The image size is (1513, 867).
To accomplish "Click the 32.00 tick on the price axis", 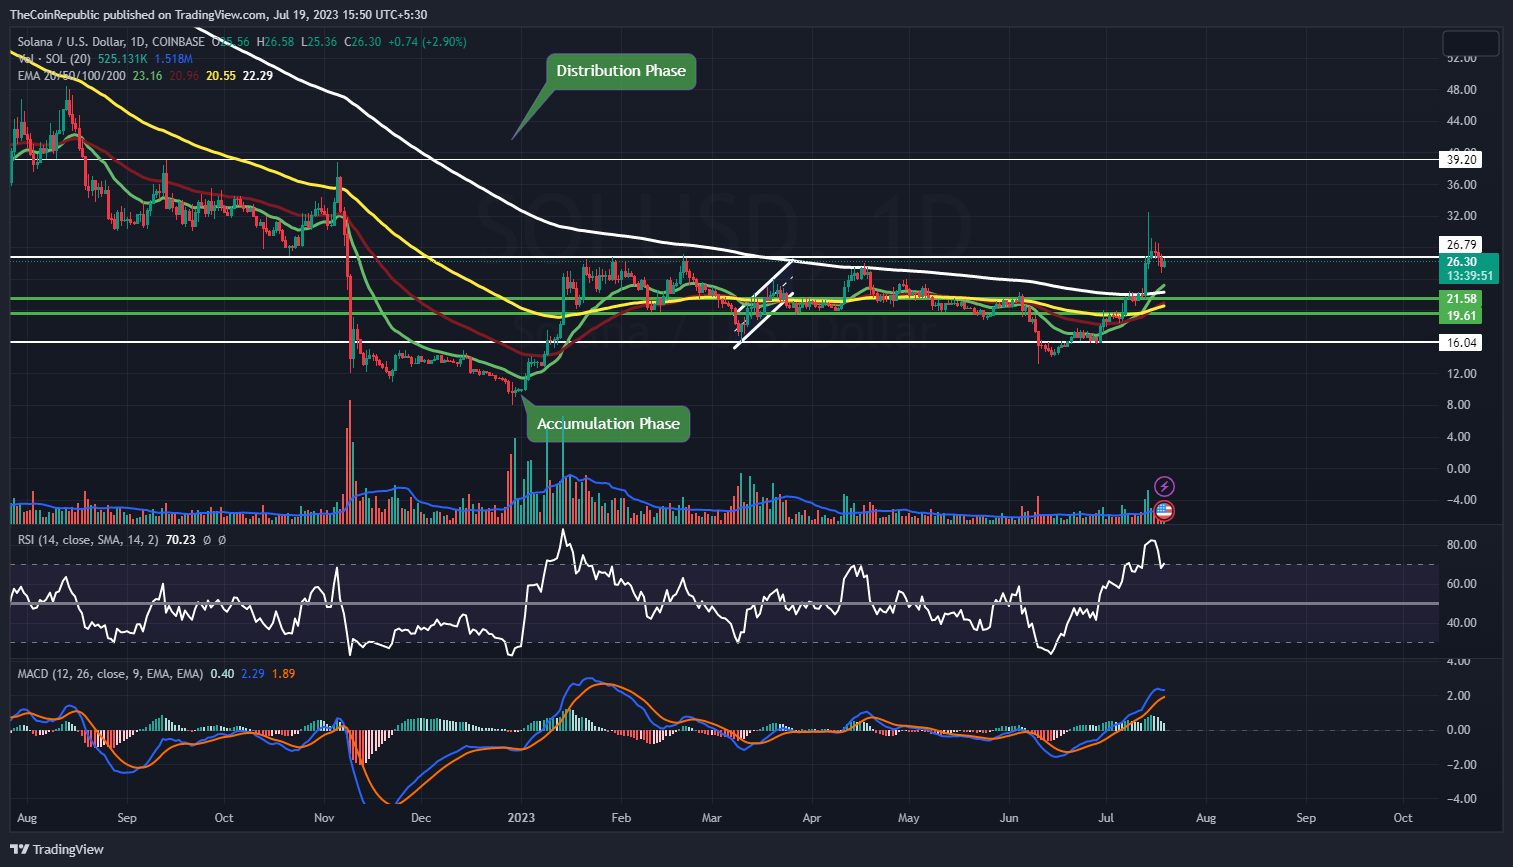I will pos(1460,216).
